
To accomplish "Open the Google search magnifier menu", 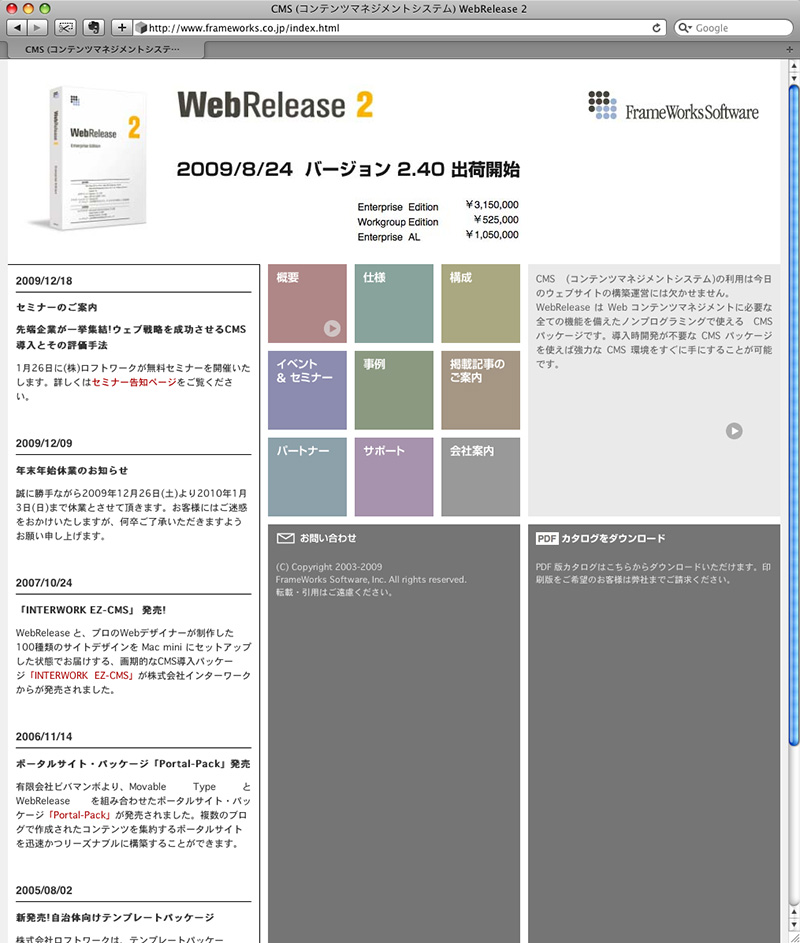I will click(685, 28).
